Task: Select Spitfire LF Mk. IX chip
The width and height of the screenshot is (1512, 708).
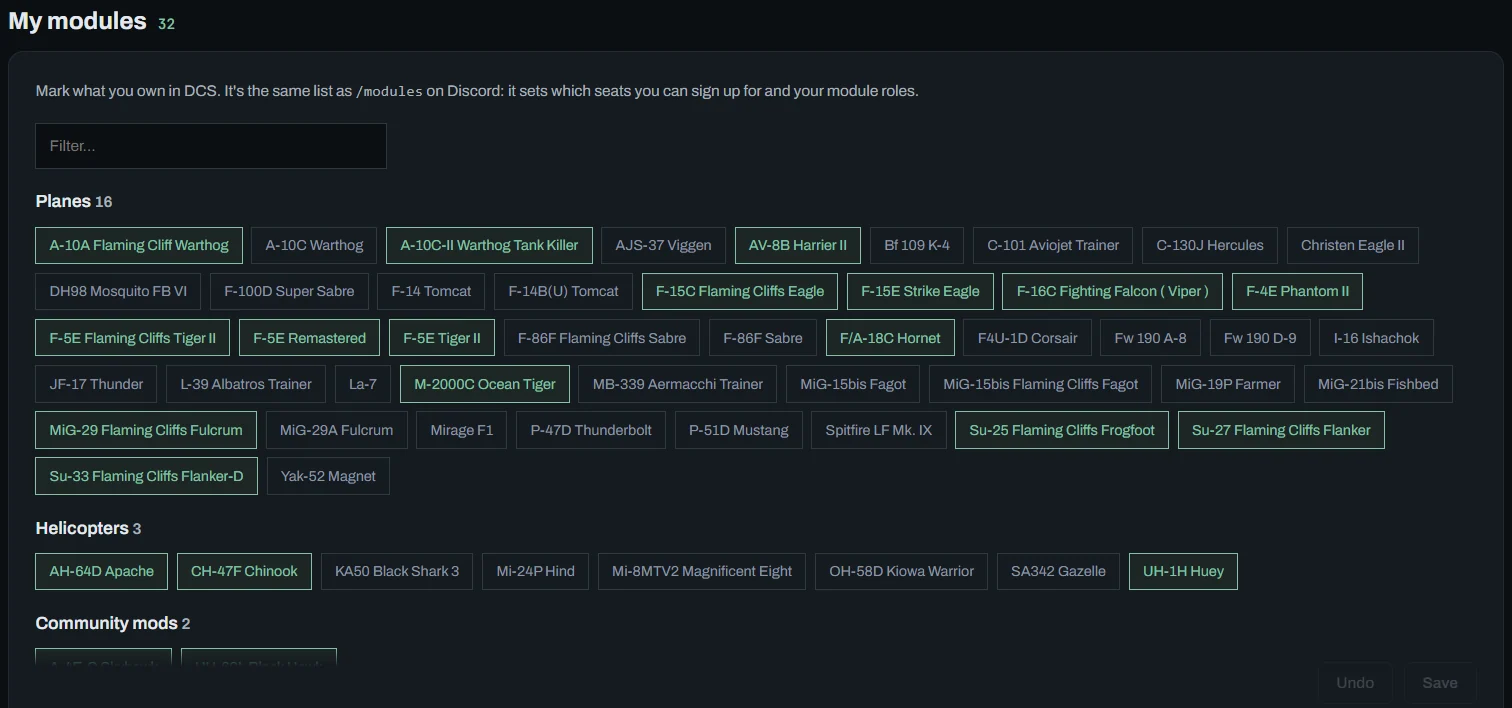Action: [x=879, y=430]
